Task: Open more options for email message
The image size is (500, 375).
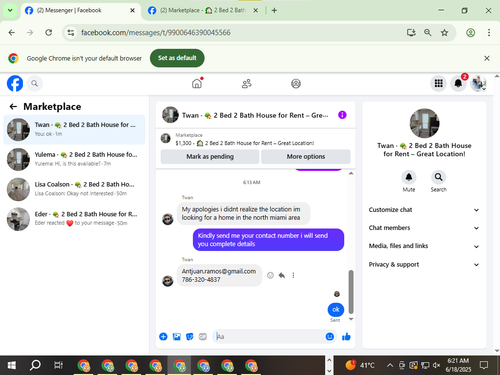Action: 293,275
